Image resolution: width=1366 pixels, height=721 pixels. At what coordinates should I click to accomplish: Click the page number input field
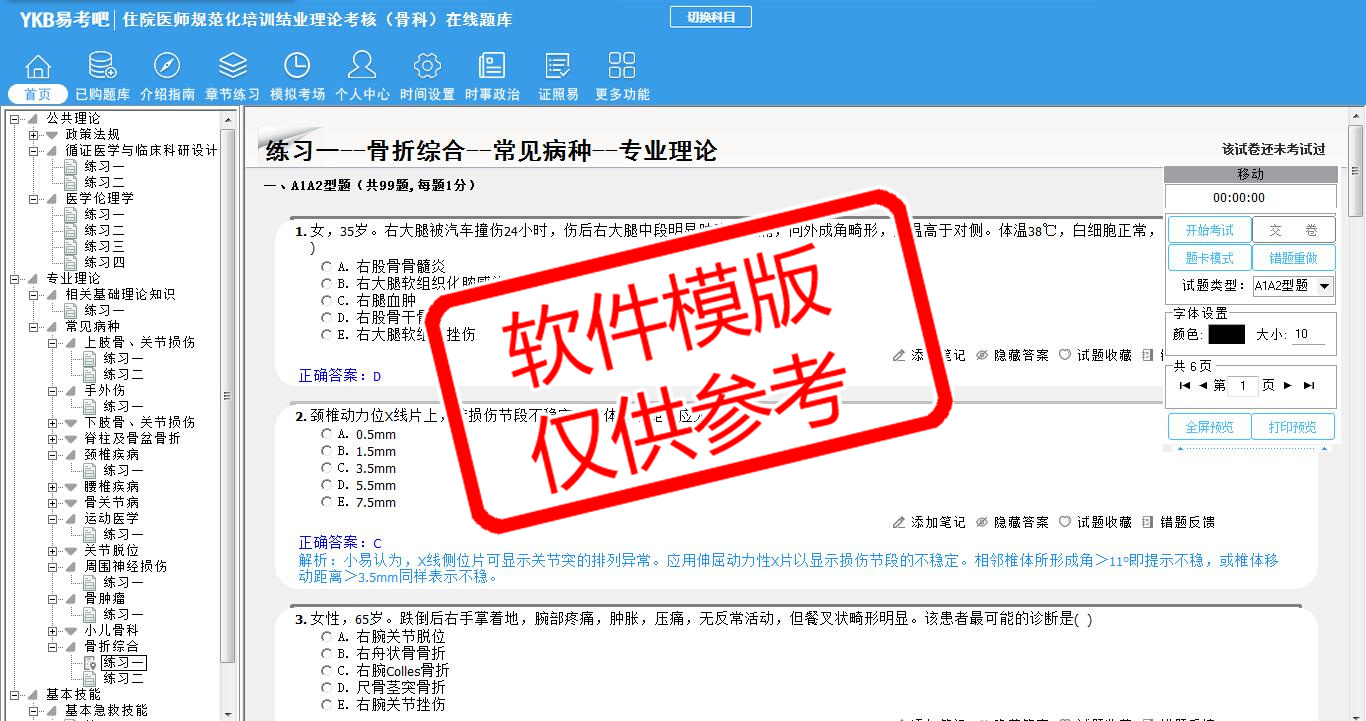click(x=1242, y=386)
